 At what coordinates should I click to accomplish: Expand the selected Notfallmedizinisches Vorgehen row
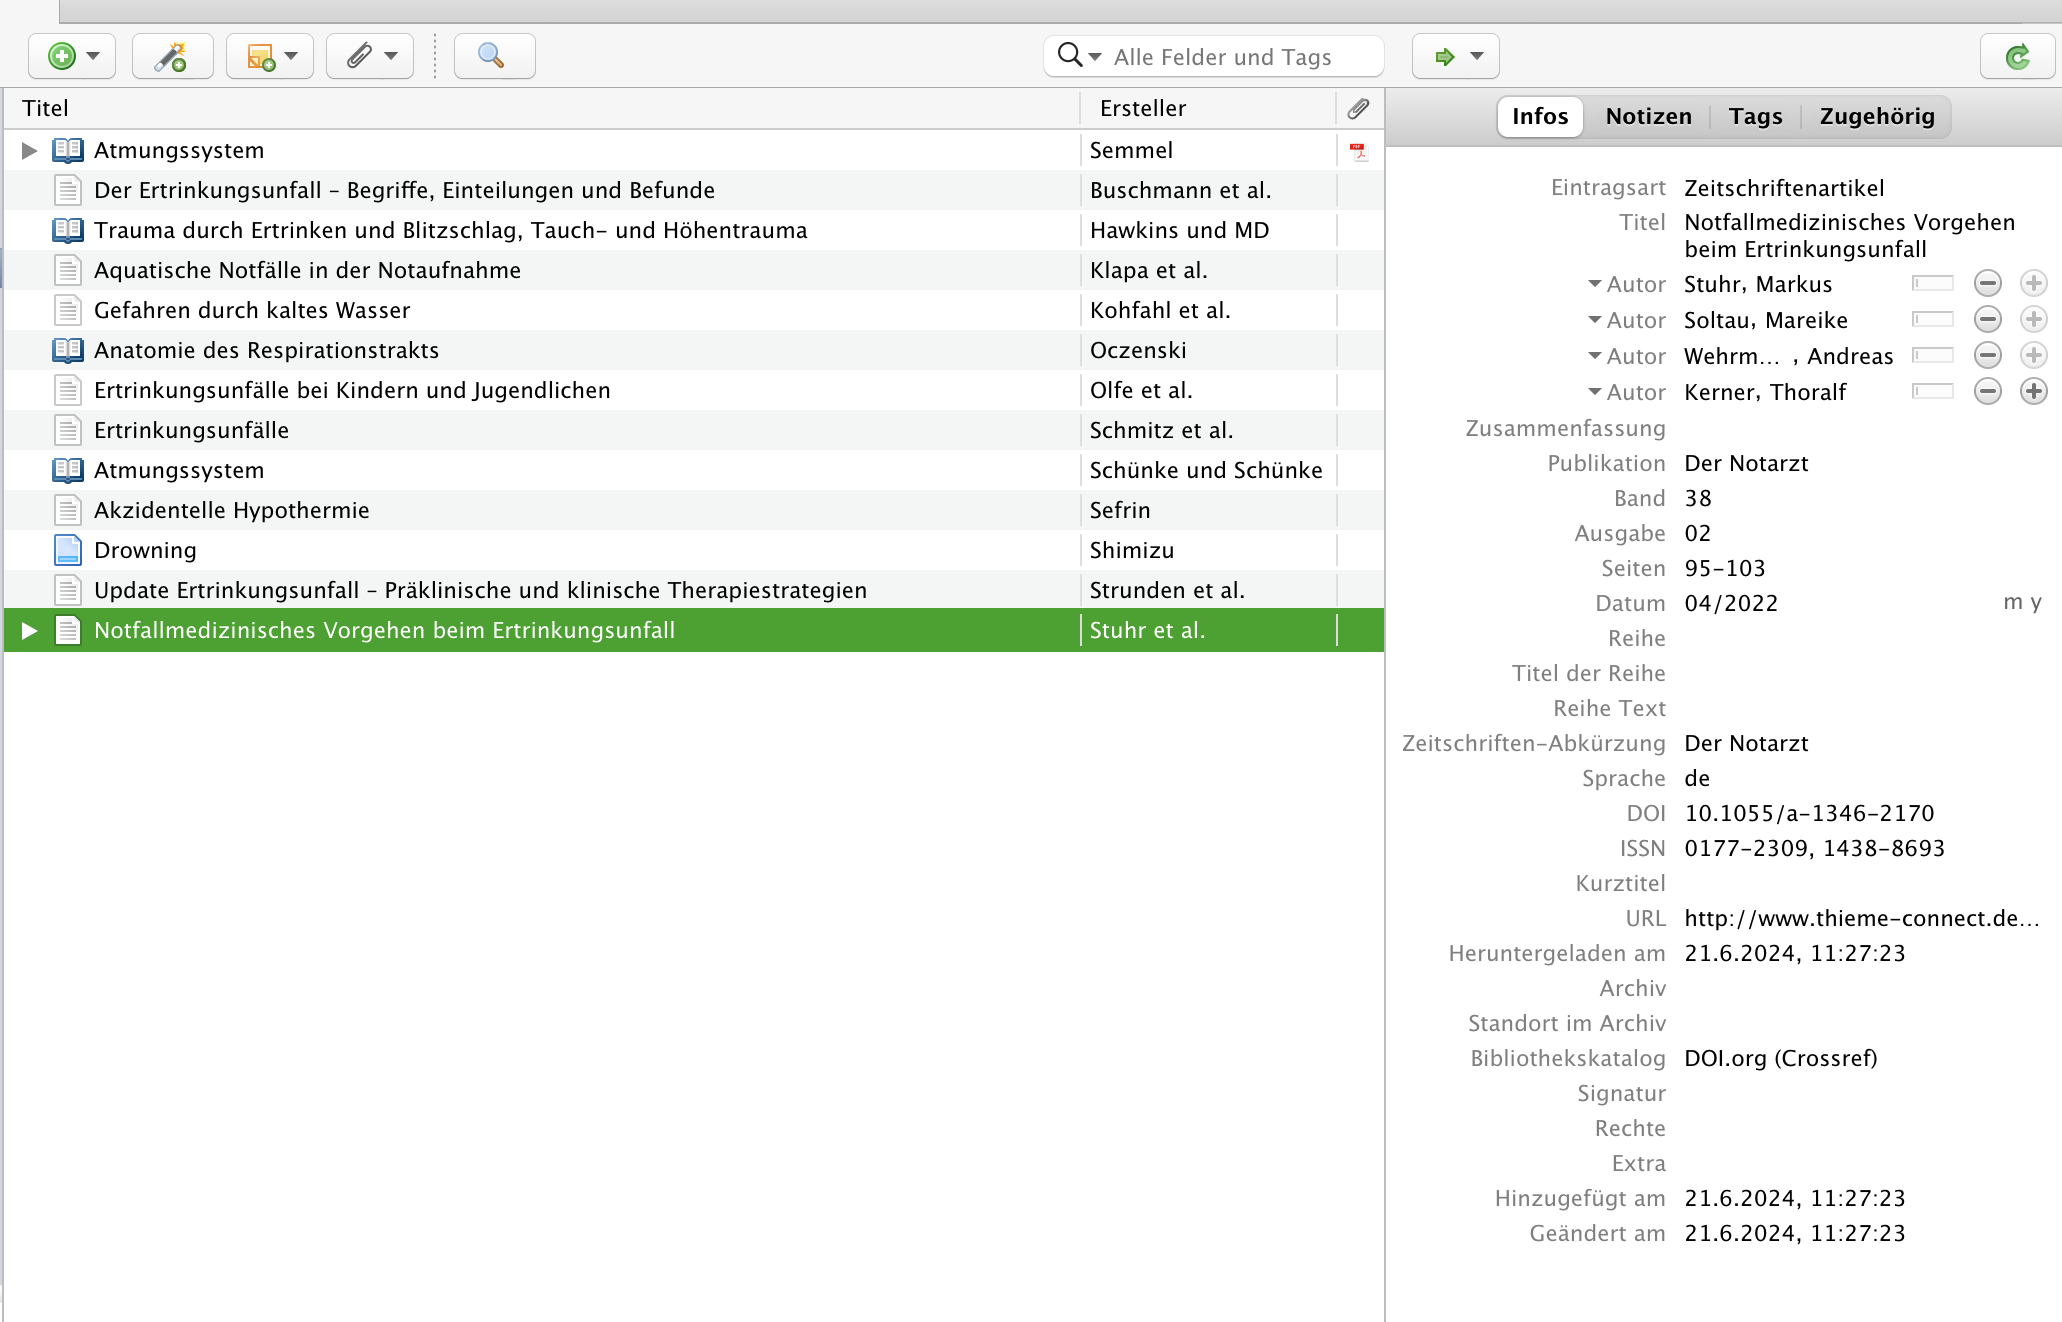pyautogui.click(x=29, y=631)
